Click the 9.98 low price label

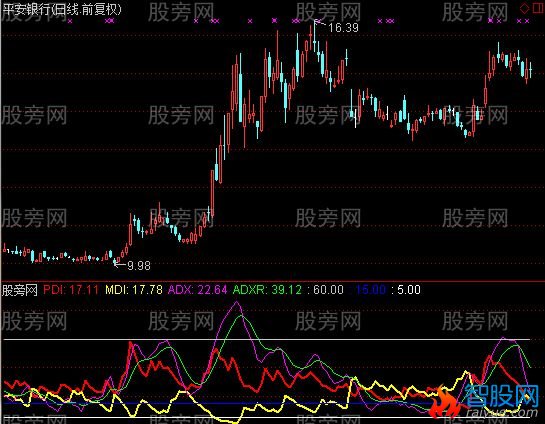point(139,266)
